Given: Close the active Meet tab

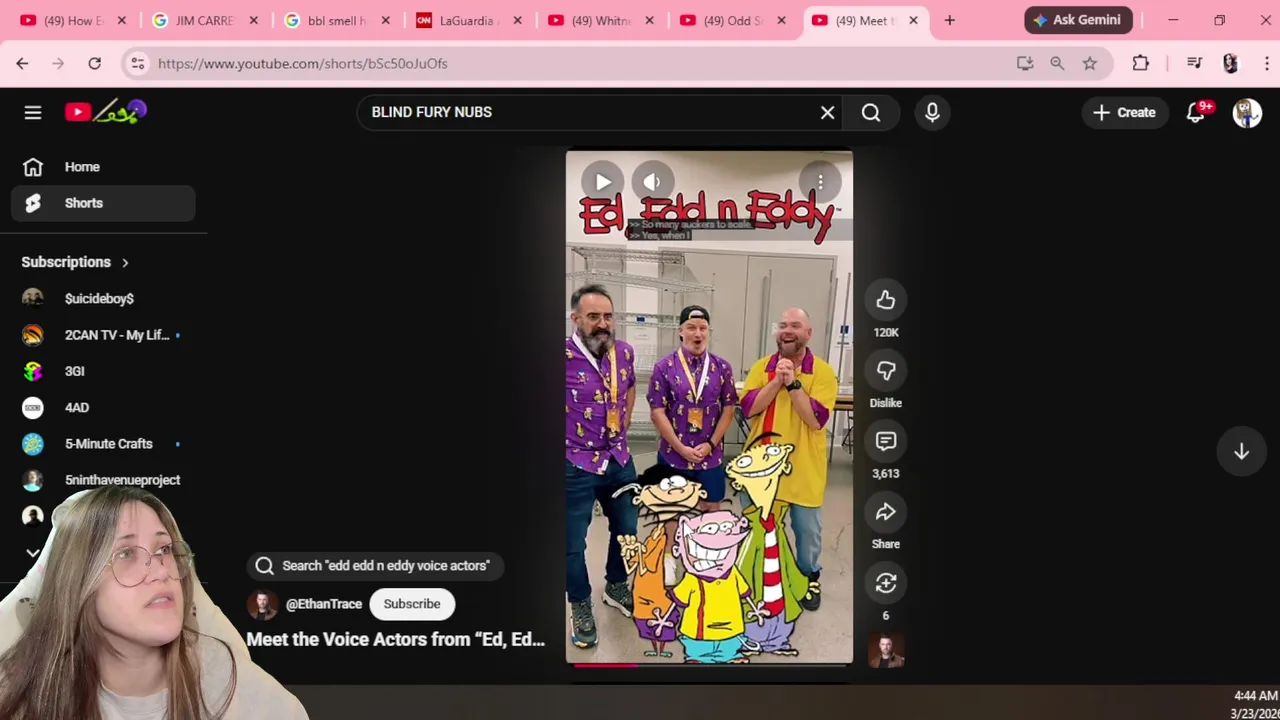Looking at the screenshot, I should coord(913,20).
